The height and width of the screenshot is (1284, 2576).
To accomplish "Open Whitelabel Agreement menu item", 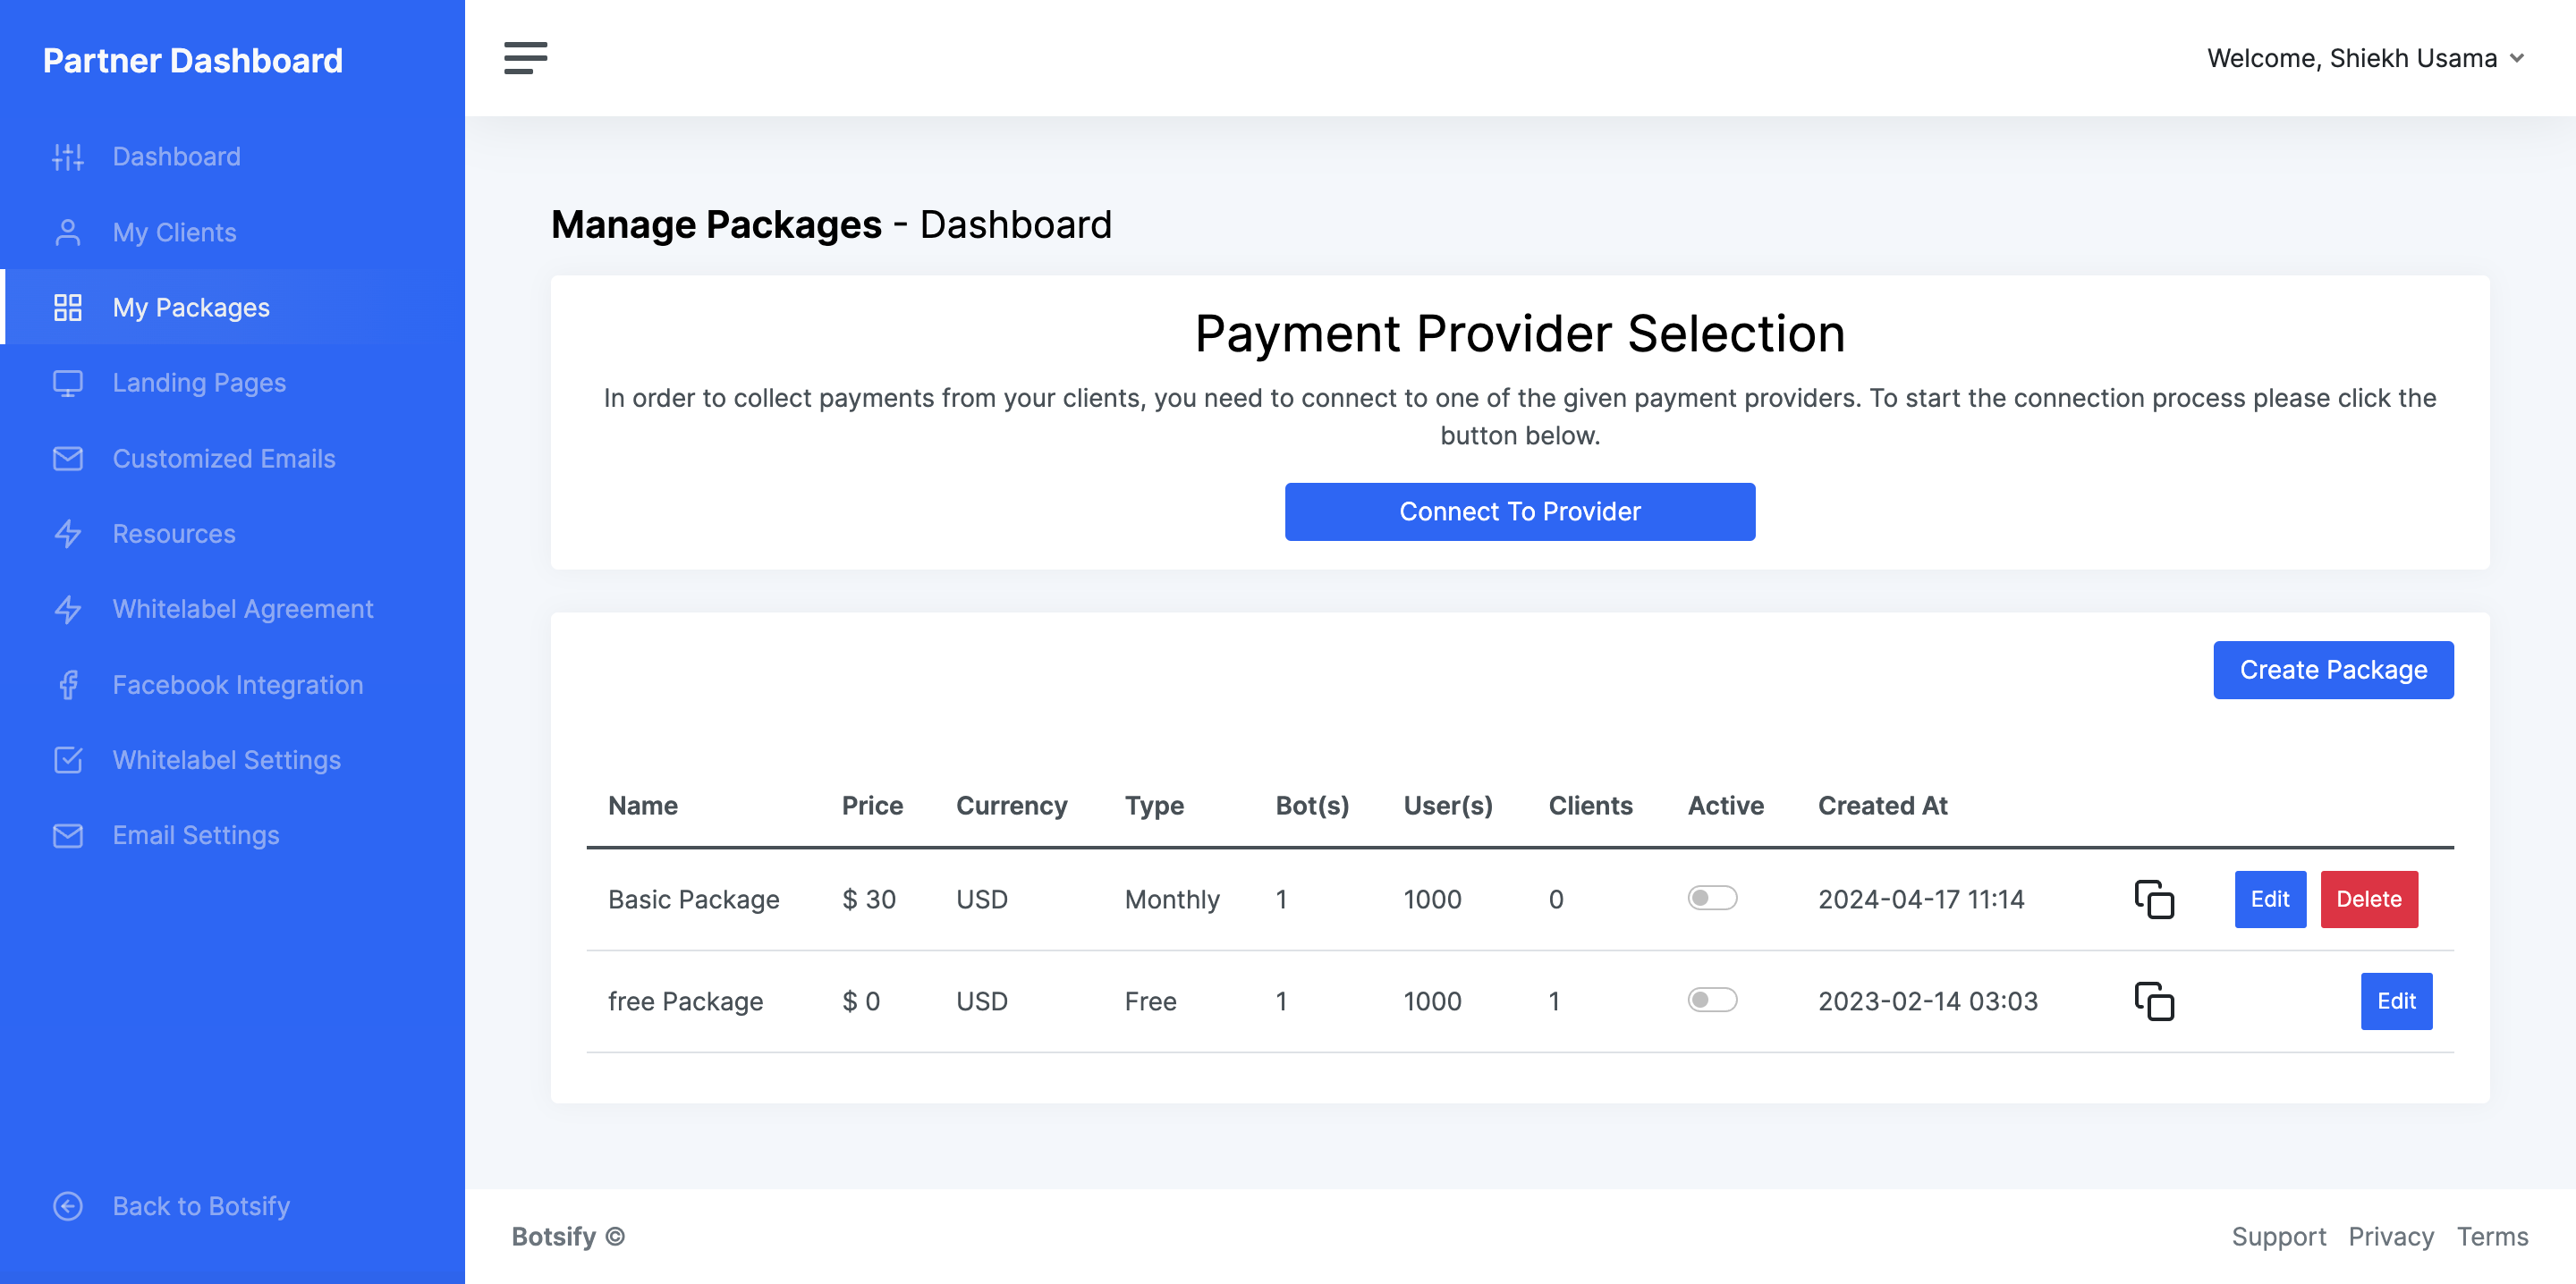I will (232, 609).
